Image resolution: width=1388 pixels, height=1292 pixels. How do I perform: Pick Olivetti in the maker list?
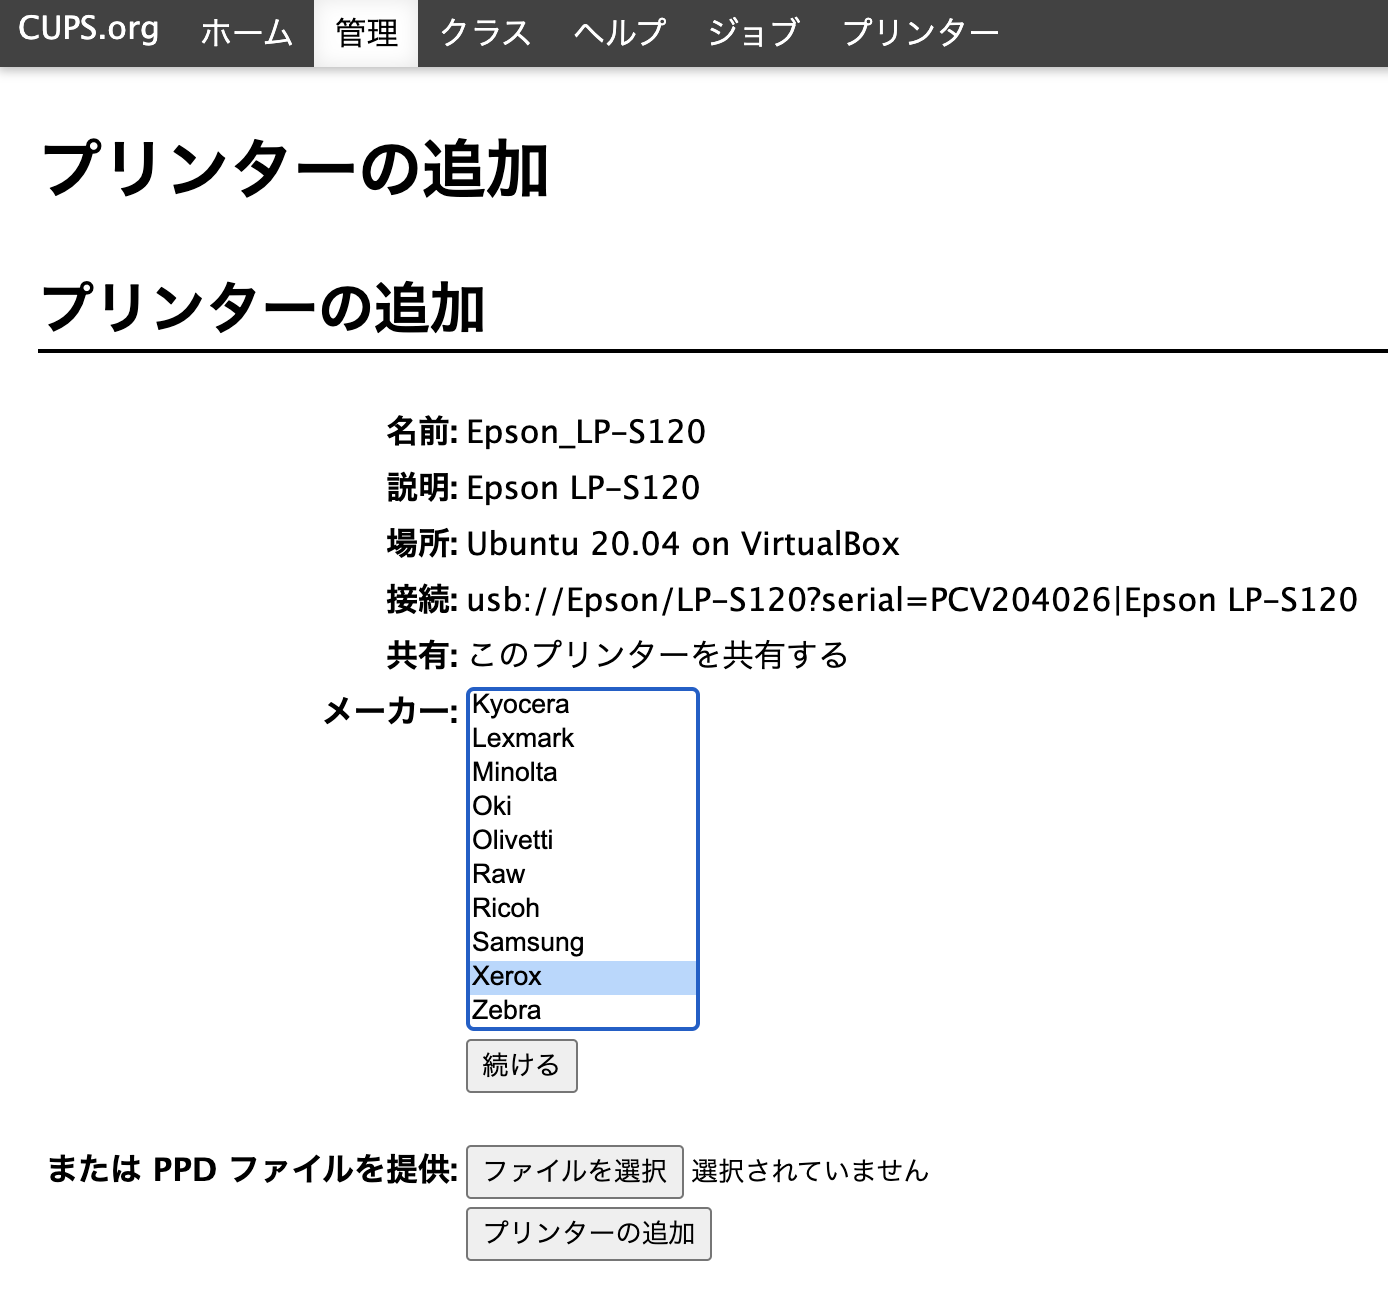click(x=583, y=840)
